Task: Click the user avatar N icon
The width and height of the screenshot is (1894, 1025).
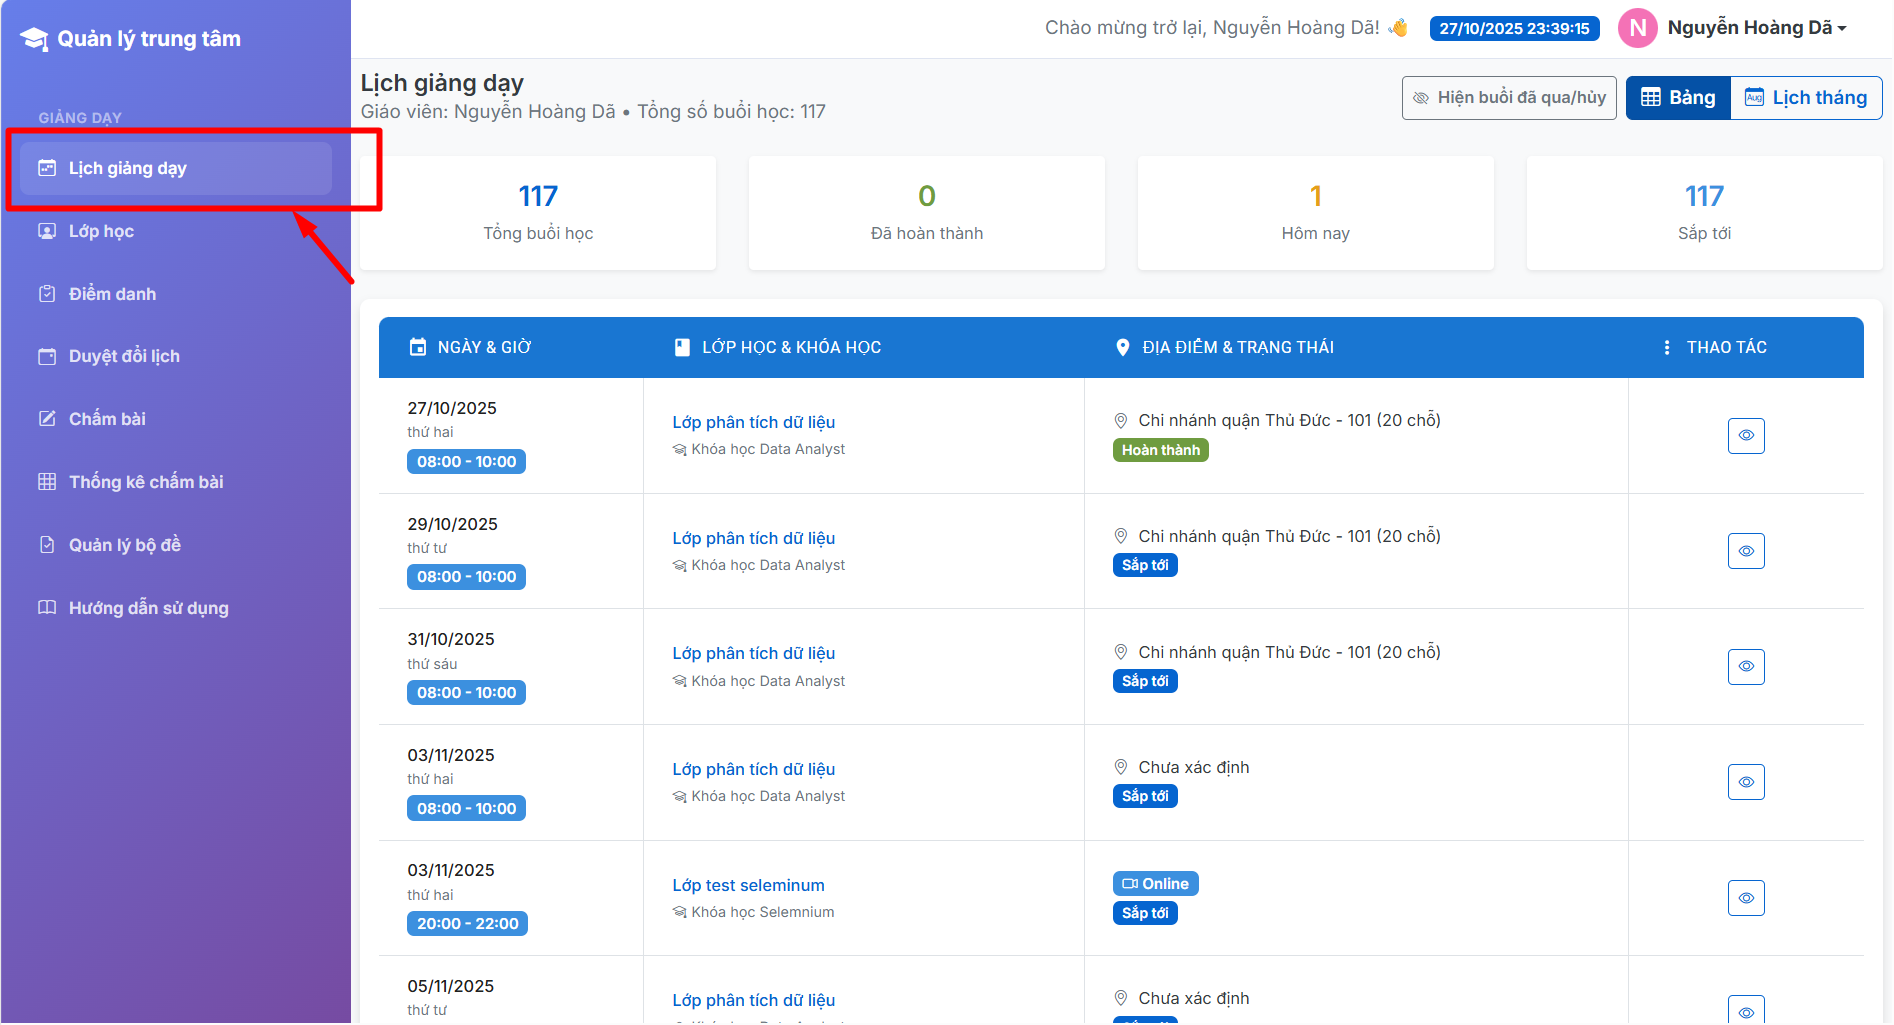Action: click(1637, 28)
